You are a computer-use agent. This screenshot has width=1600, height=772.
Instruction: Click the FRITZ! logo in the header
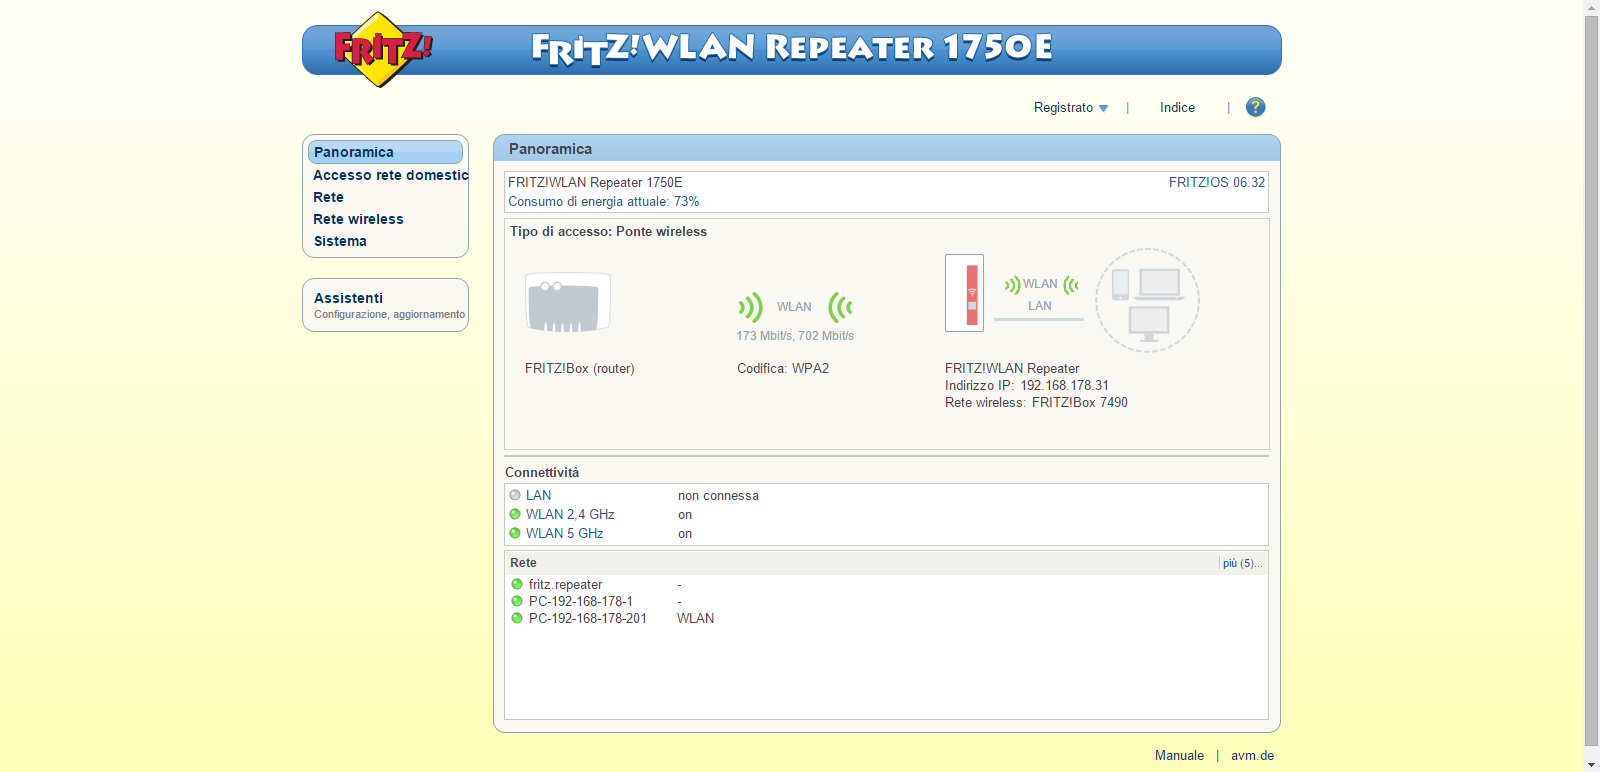[x=381, y=50]
